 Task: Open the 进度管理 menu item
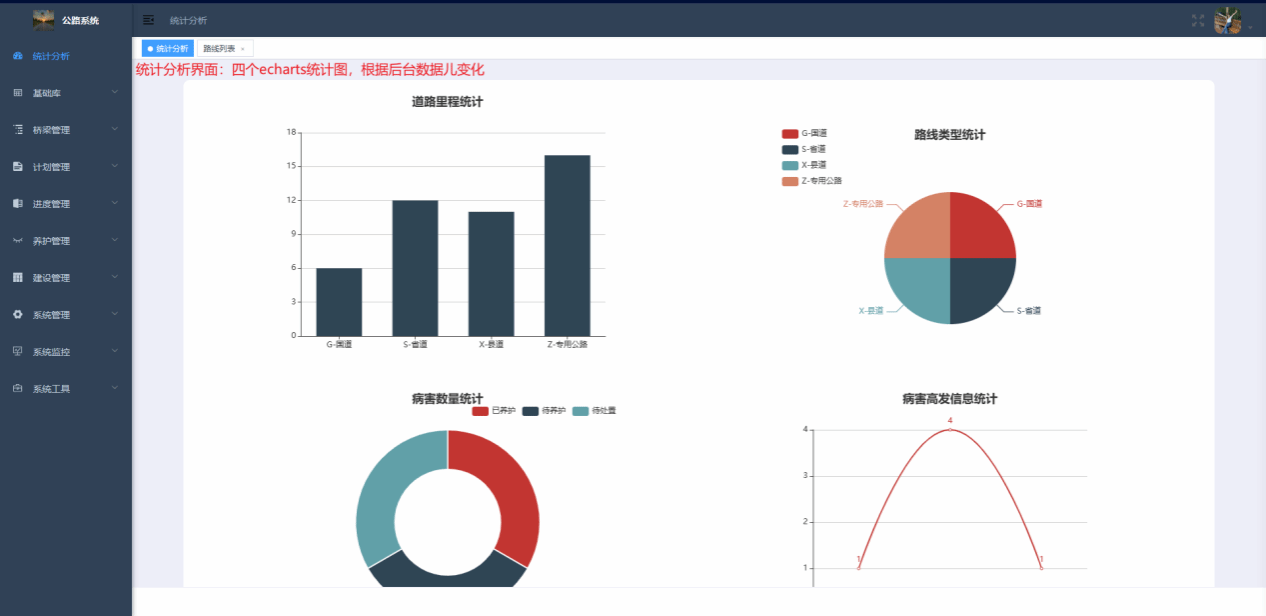tap(51, 204)
